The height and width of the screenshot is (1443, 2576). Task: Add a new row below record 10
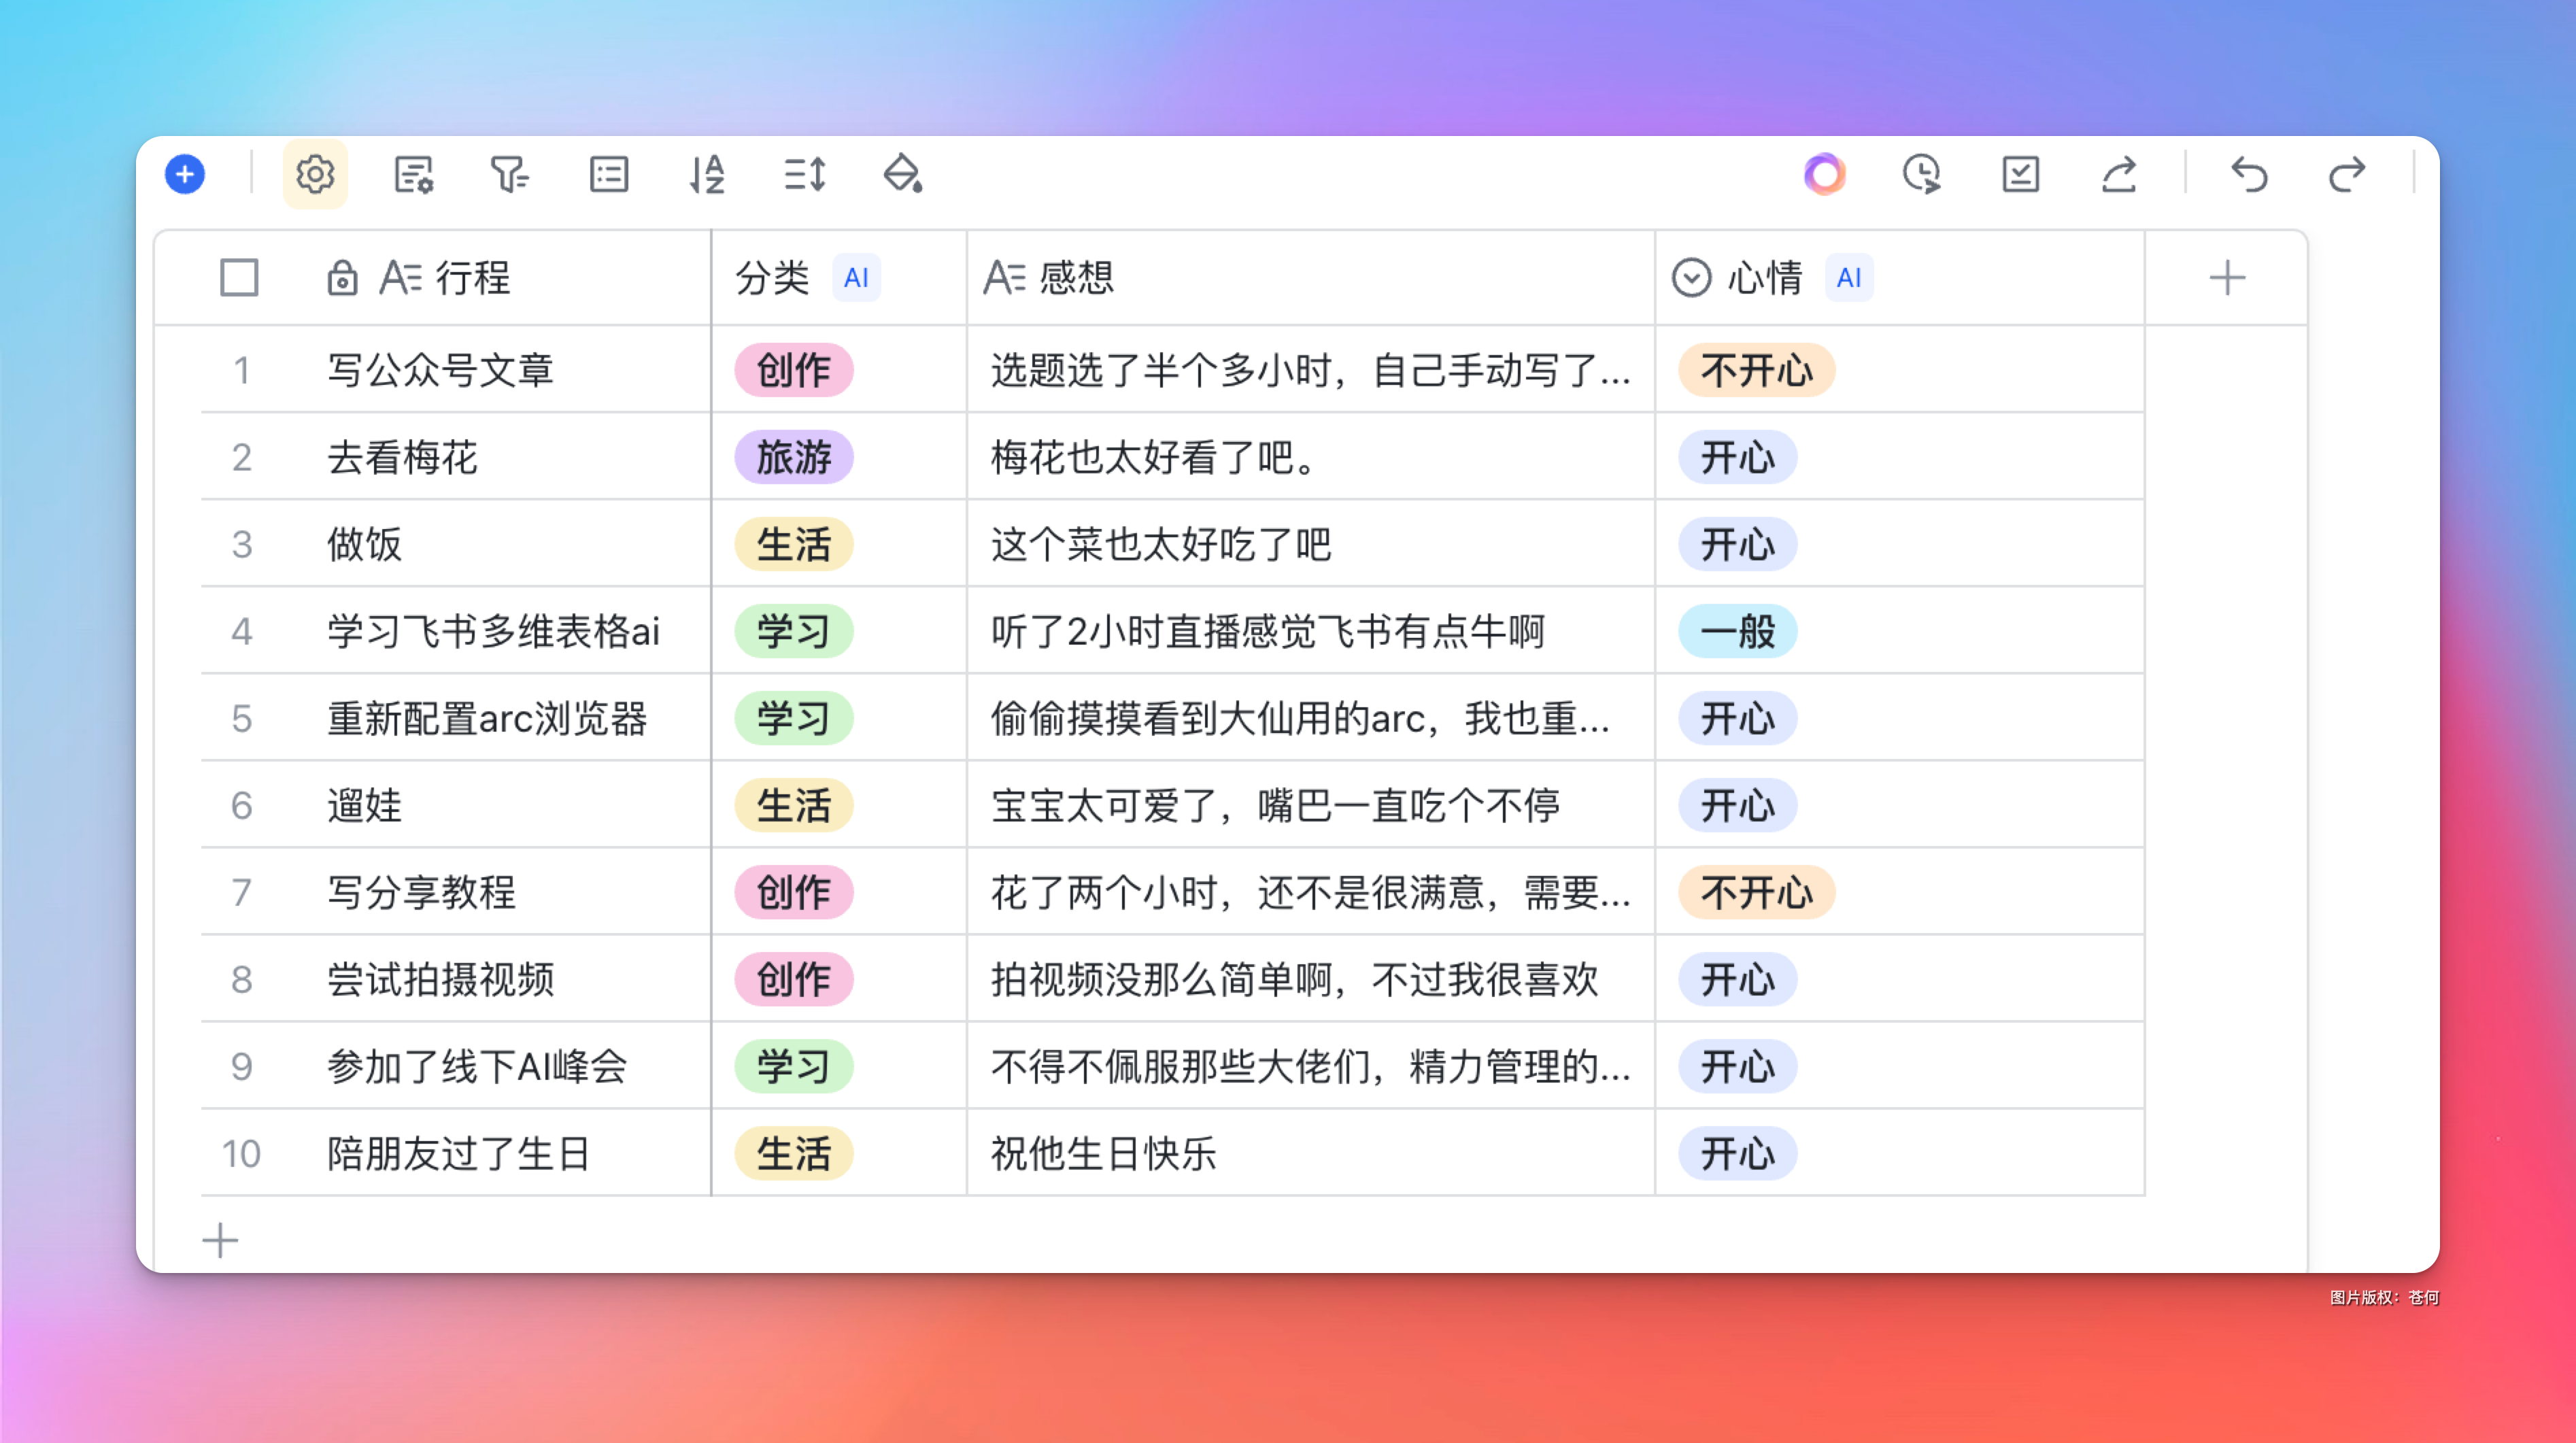220,1241
